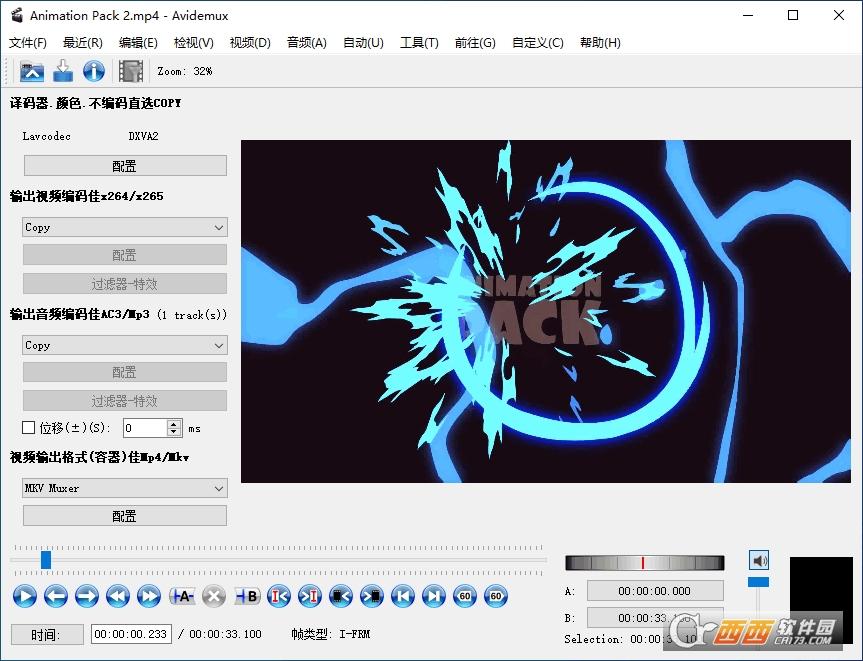Viewport: 863px width, 661px height.
Task: Go to the next cut point icon
Action: [310, 596]
